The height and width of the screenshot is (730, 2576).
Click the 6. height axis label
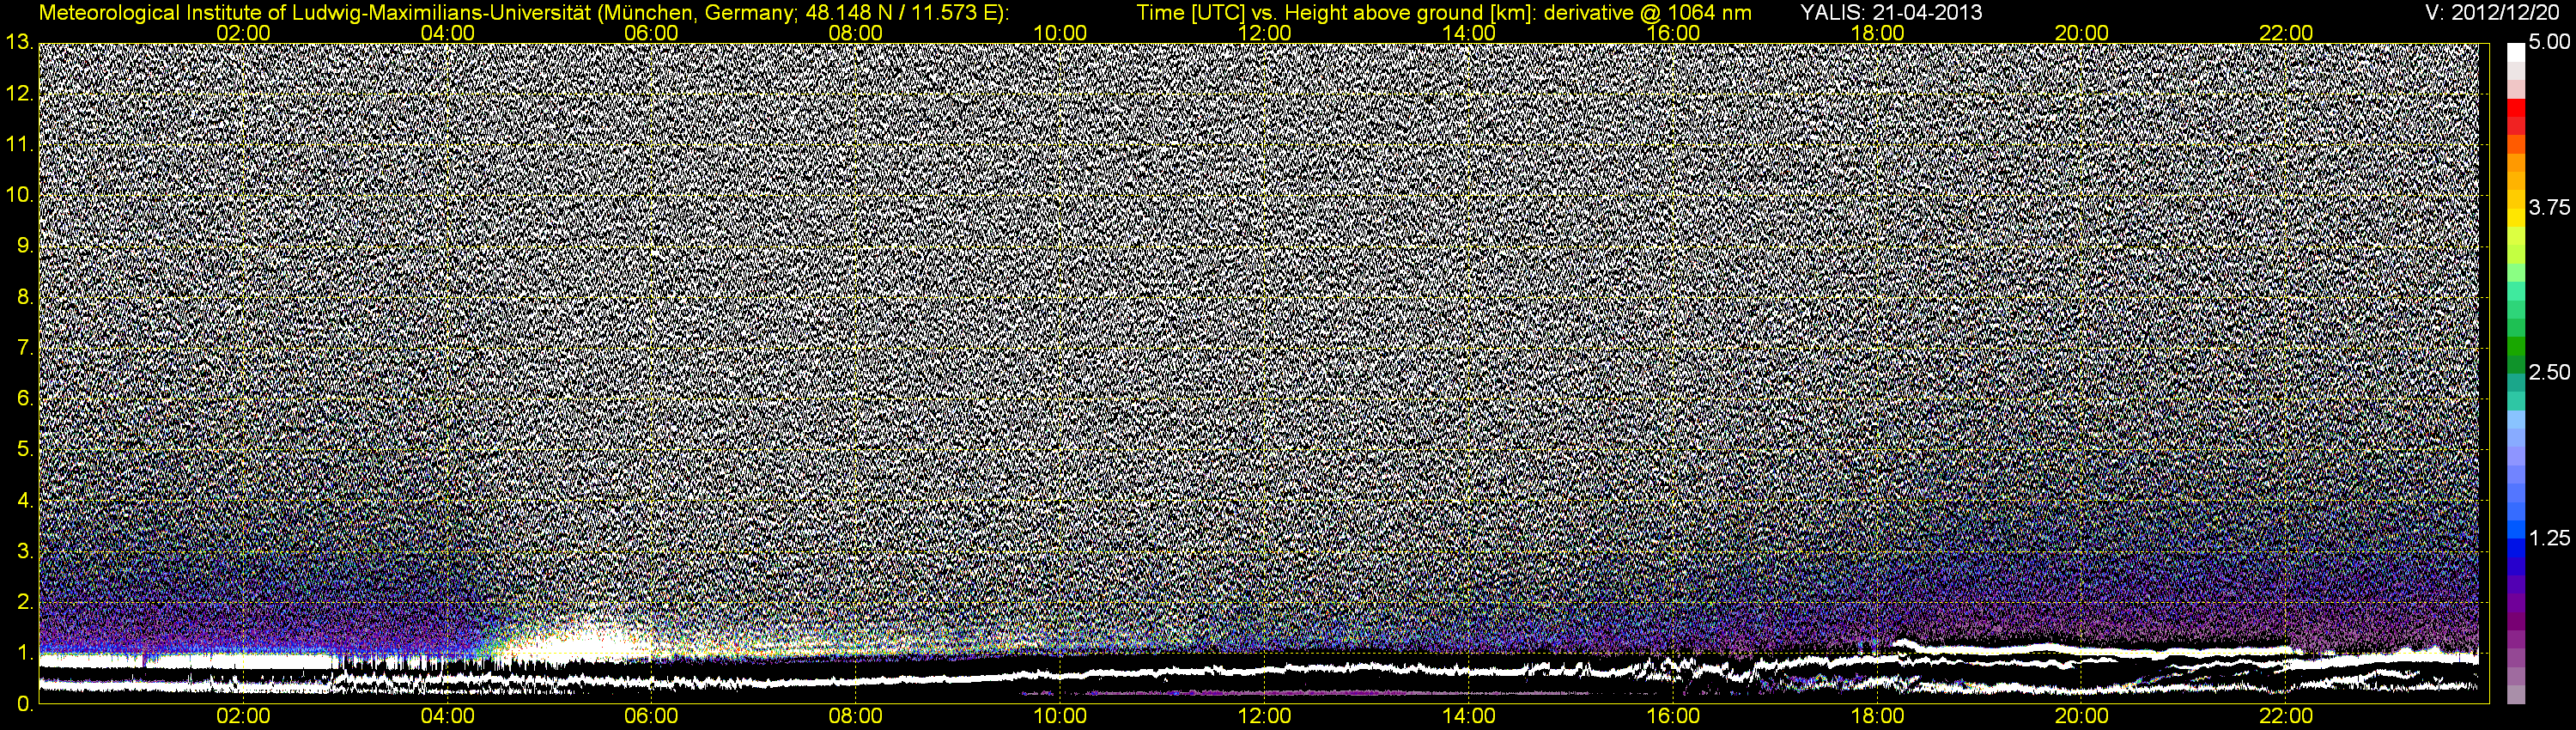(25, 399)
